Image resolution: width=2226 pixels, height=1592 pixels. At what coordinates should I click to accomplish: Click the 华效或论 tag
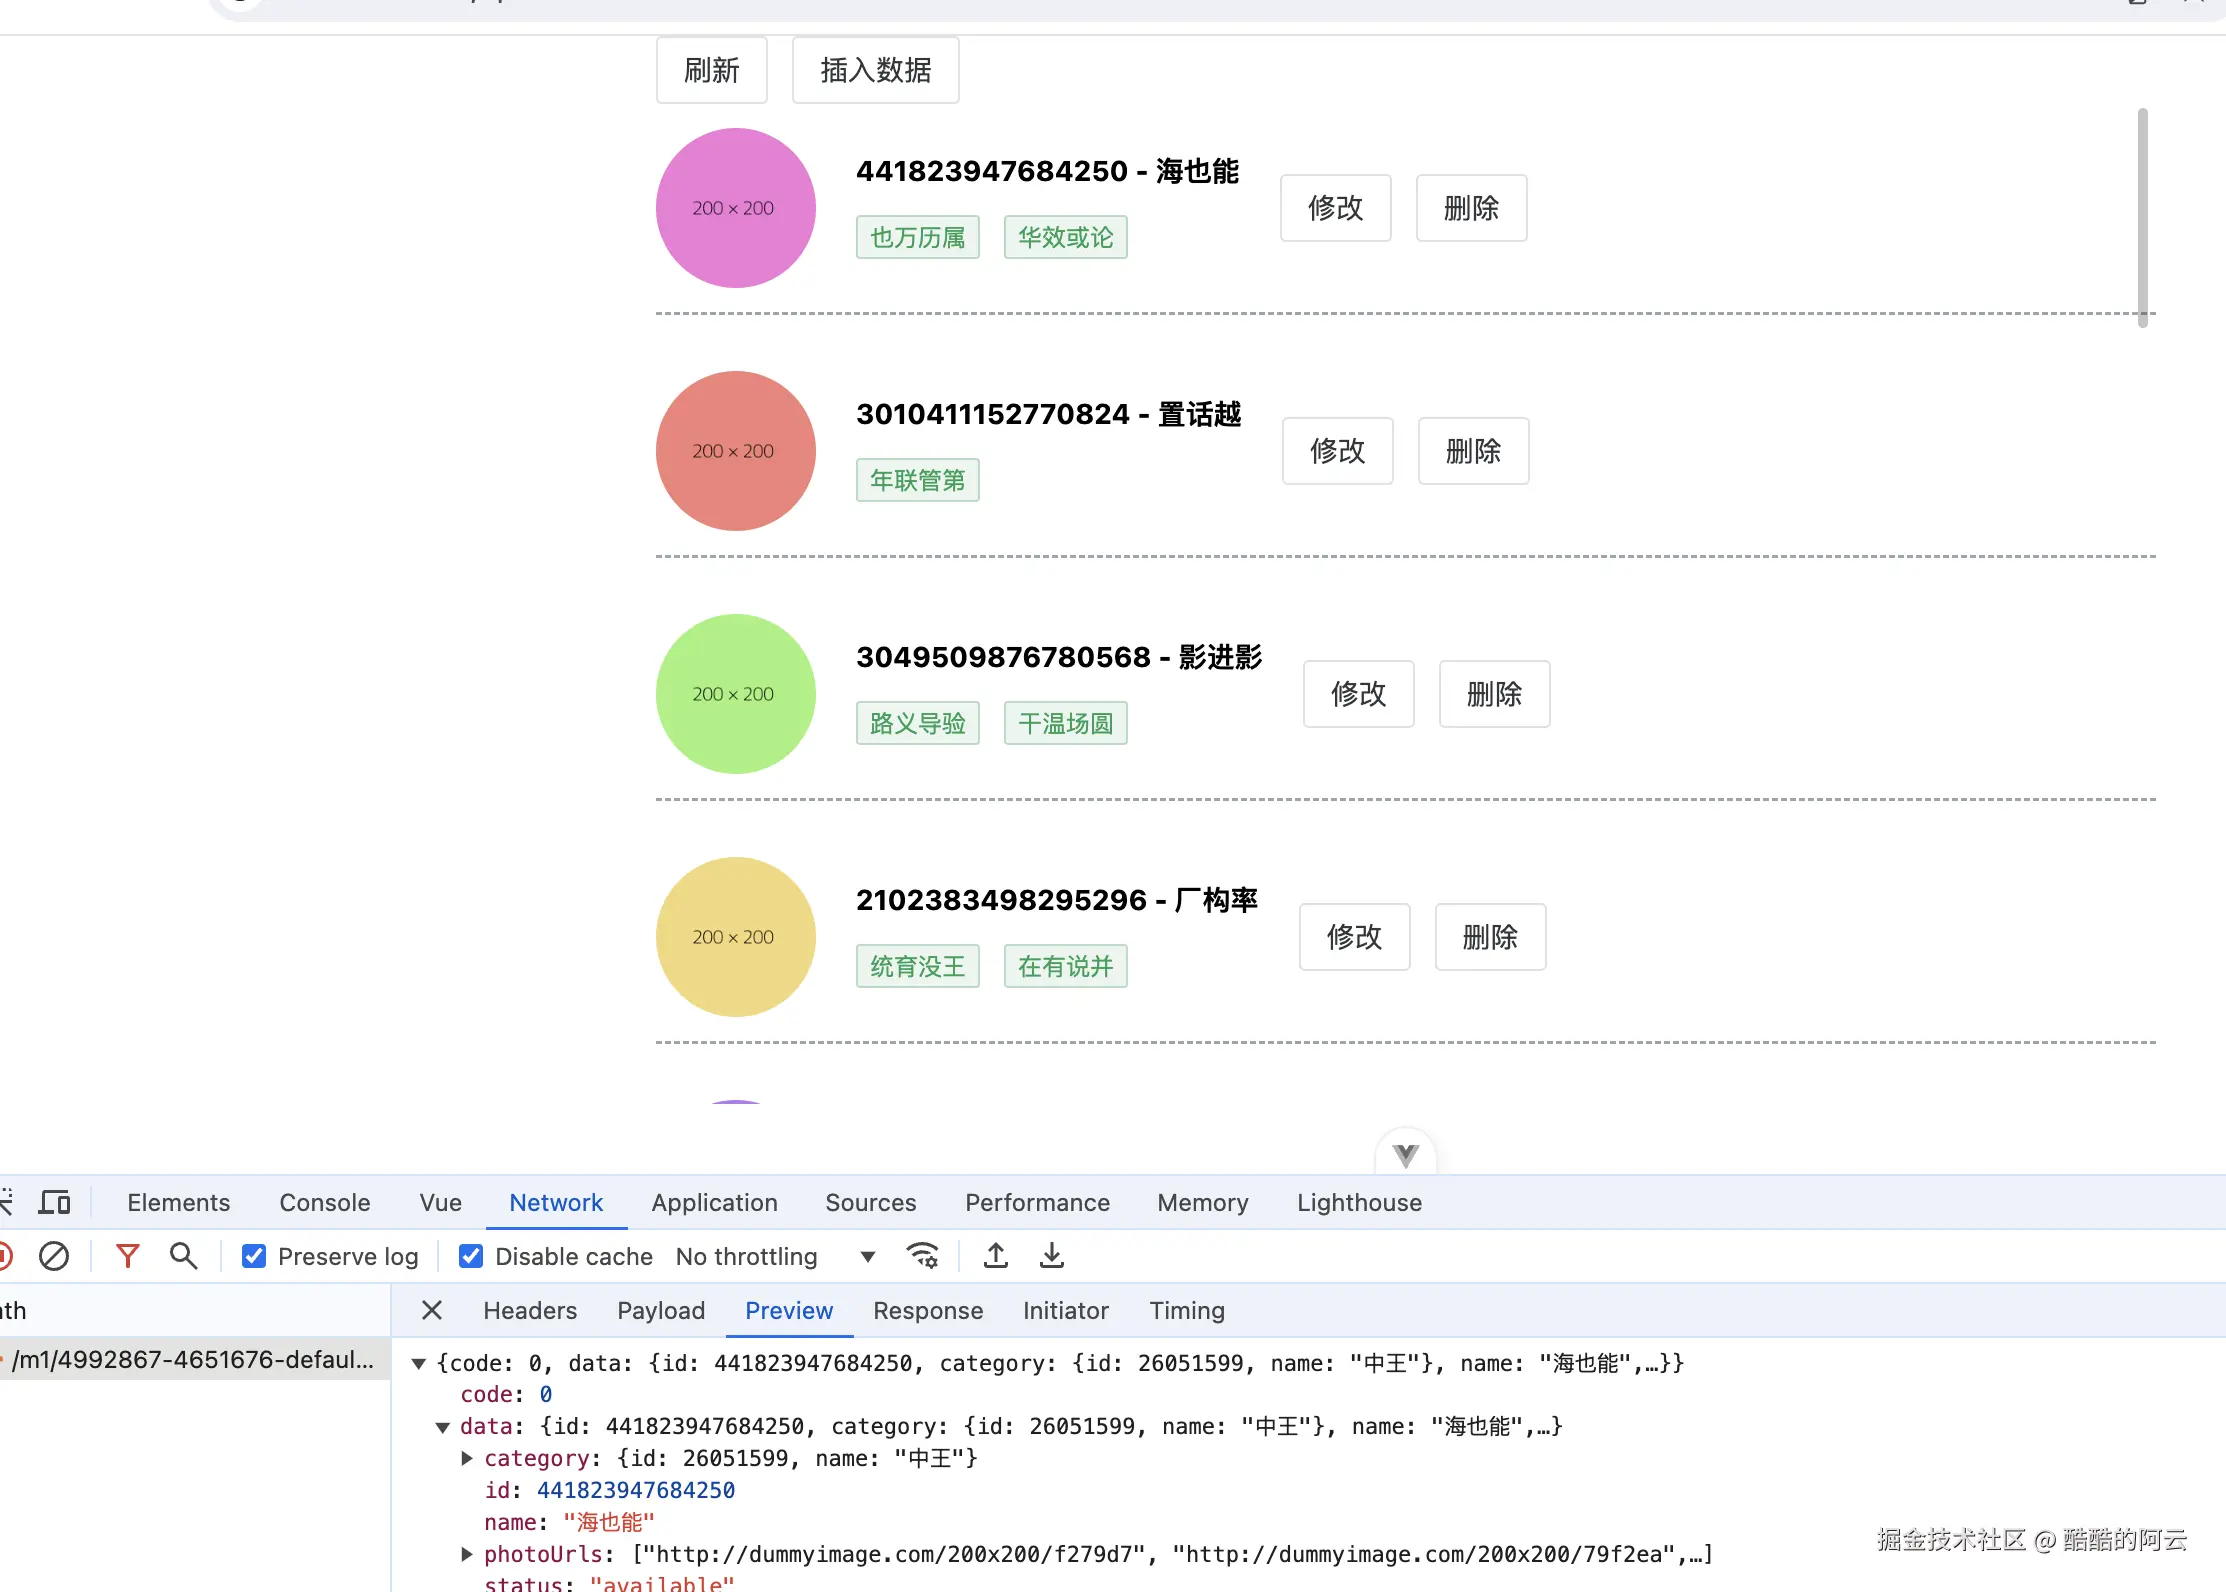pos(1066,237)
